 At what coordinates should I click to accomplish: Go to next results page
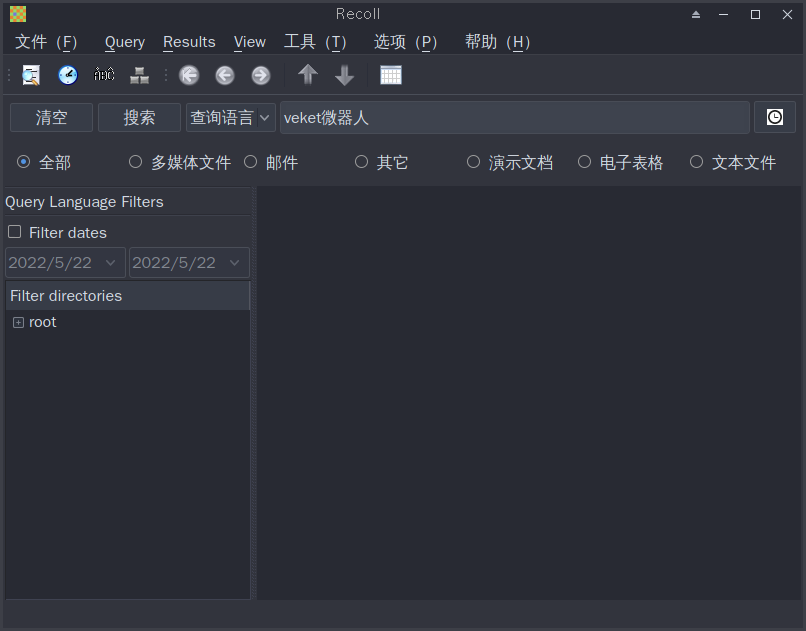(x=261, y=76)
